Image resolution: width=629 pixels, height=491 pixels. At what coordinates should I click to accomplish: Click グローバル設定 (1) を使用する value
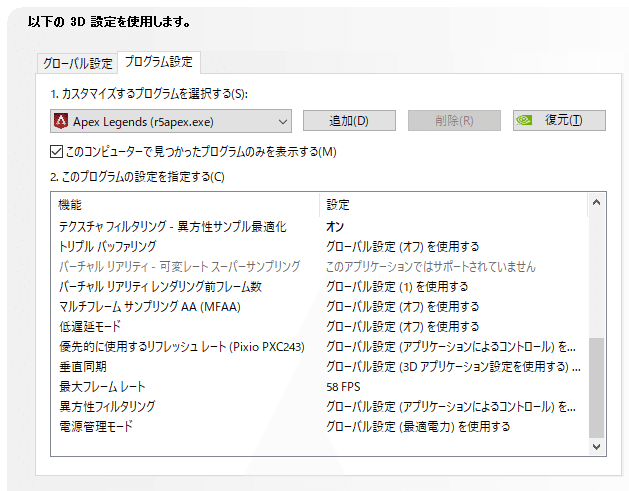click(x=397, y=286)
